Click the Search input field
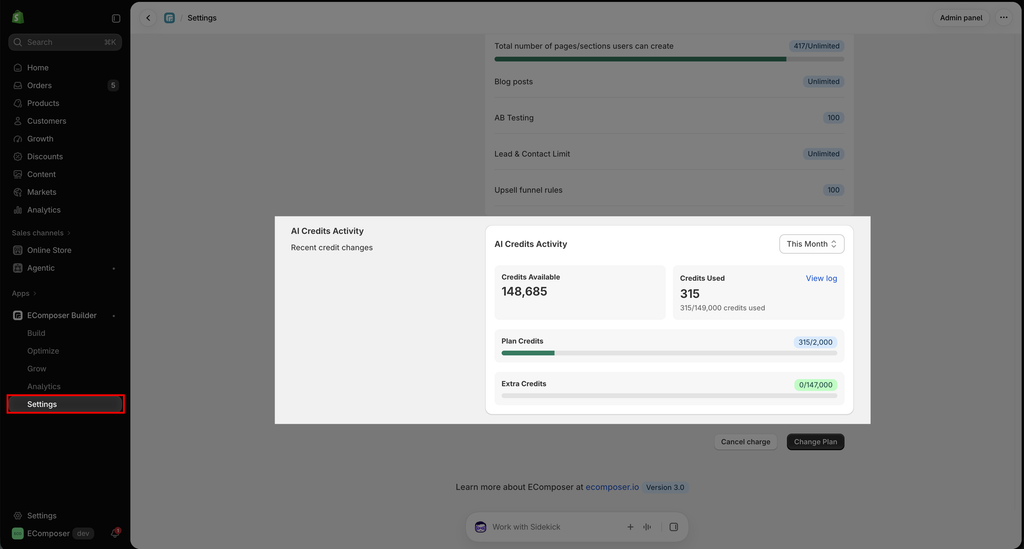 click(65, 42)
